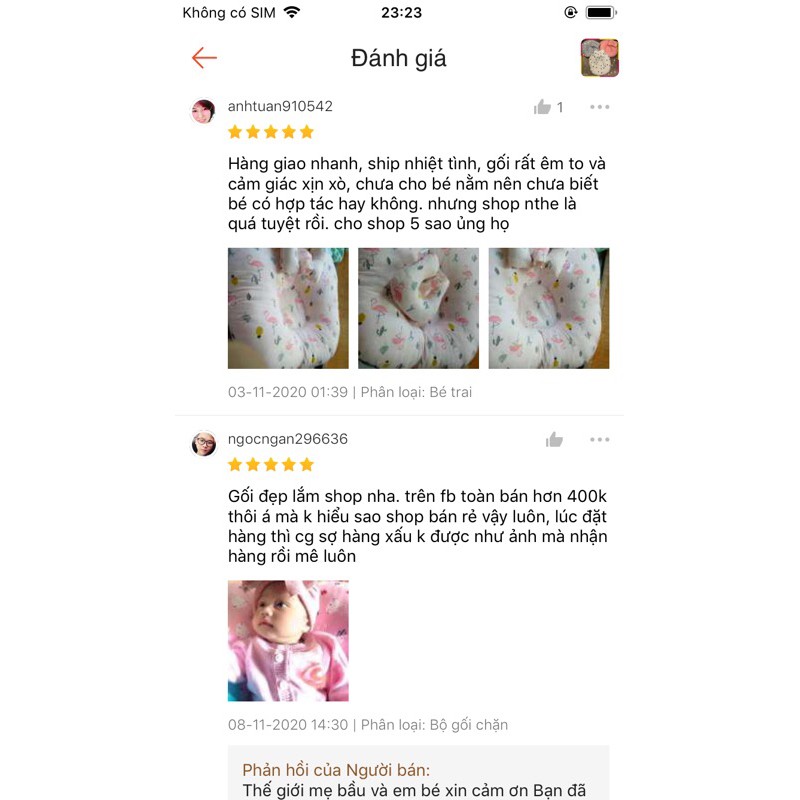Open more options for anhtuan910542's review
Screen dimensions: 800x800
point(599,107)
